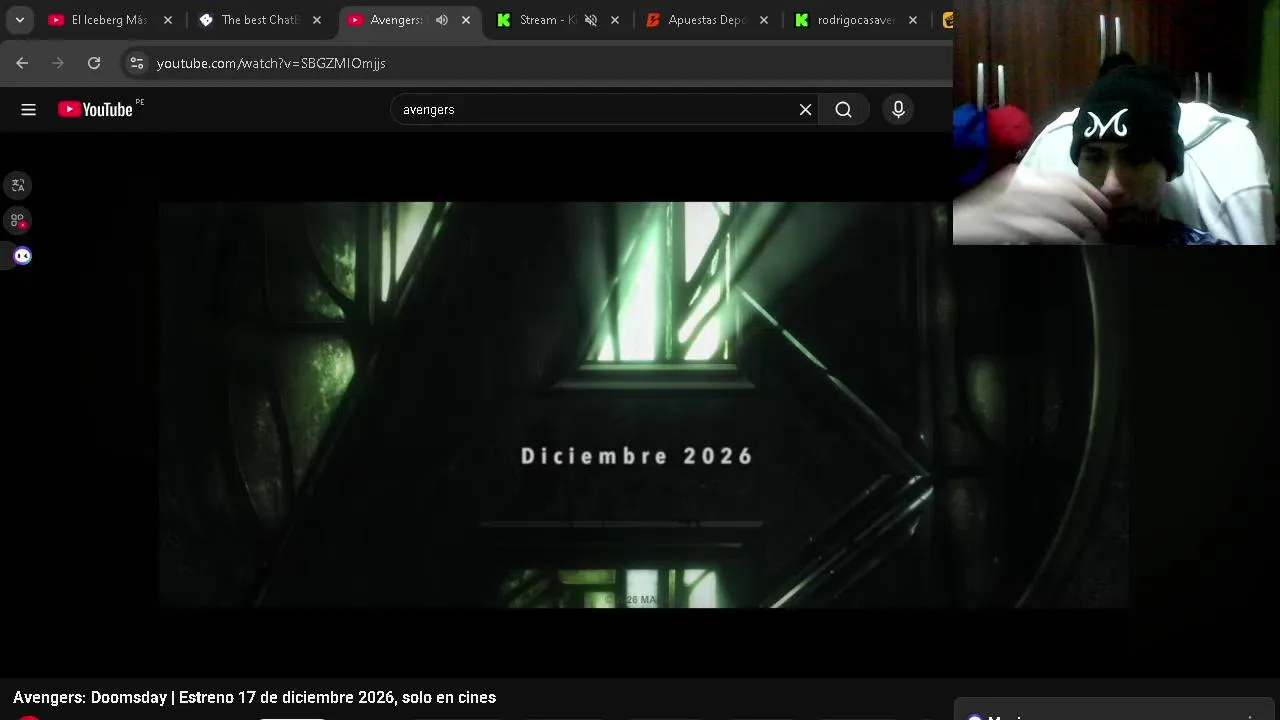
Task: Start voice search with microphone
Action: coord(898,110)
